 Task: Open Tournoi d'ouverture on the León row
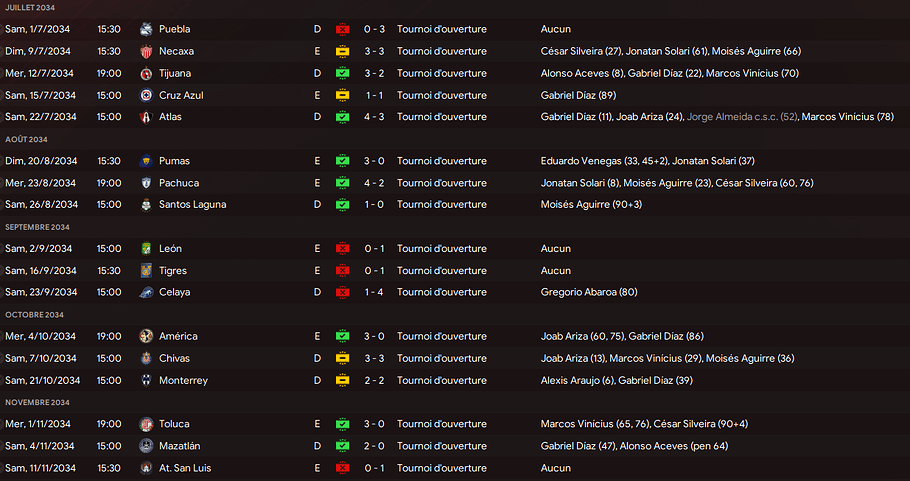coord(441,249)
